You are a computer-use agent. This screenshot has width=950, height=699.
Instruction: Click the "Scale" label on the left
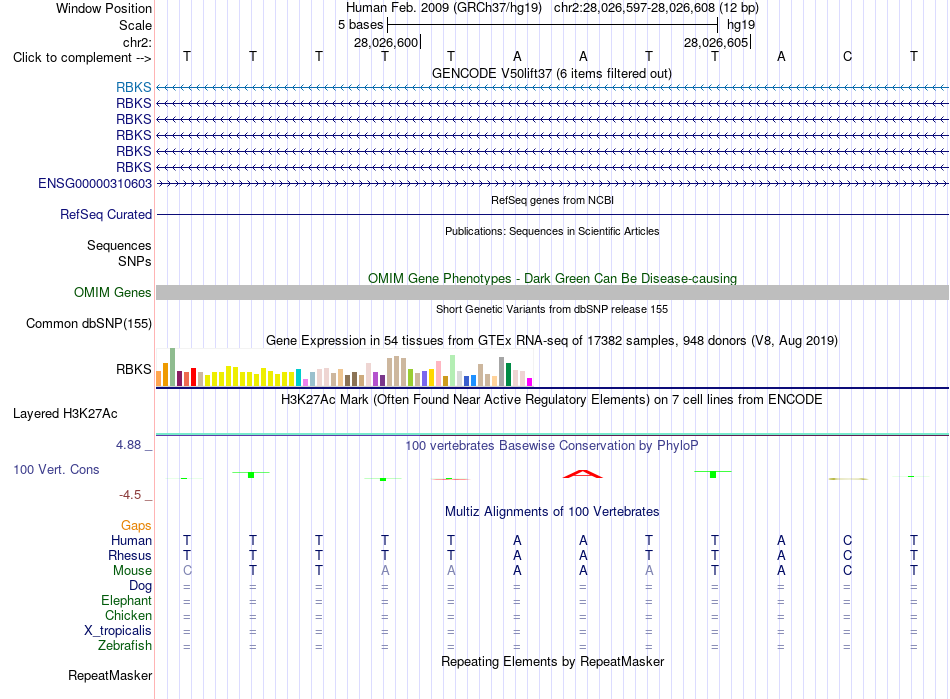[135, 25]
